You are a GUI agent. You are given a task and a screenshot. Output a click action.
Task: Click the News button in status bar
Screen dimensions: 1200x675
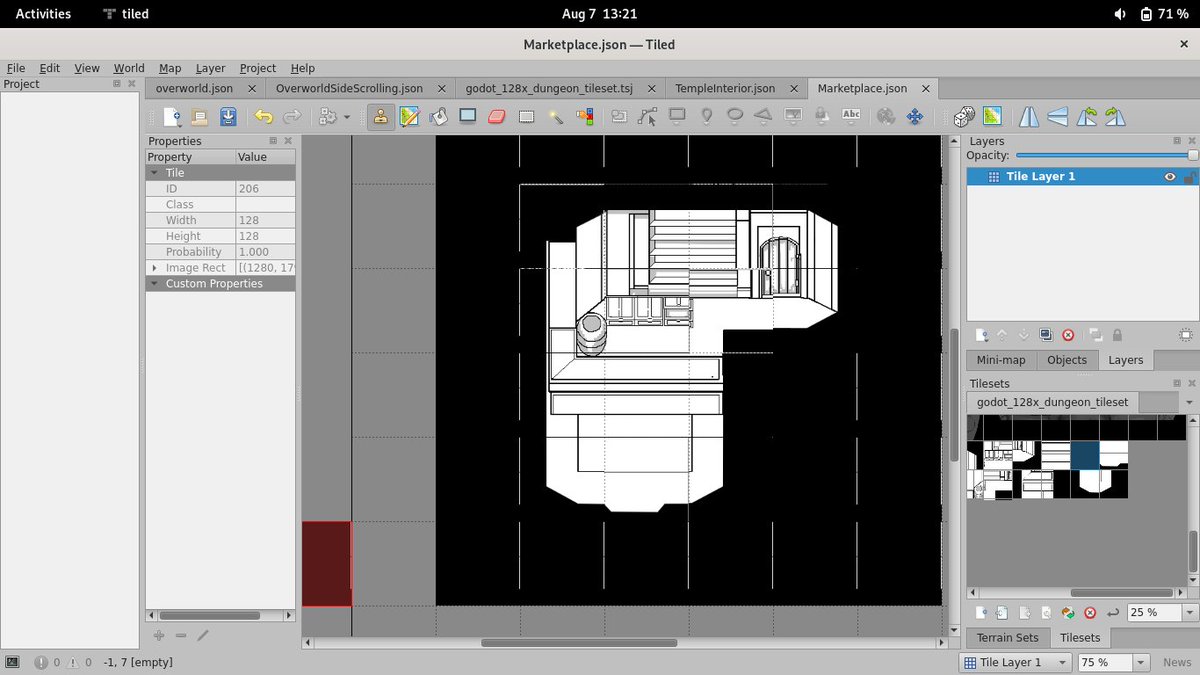[1177, 662]
